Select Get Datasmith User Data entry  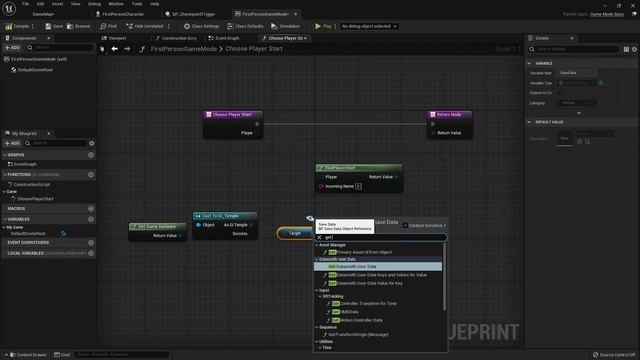378,267
